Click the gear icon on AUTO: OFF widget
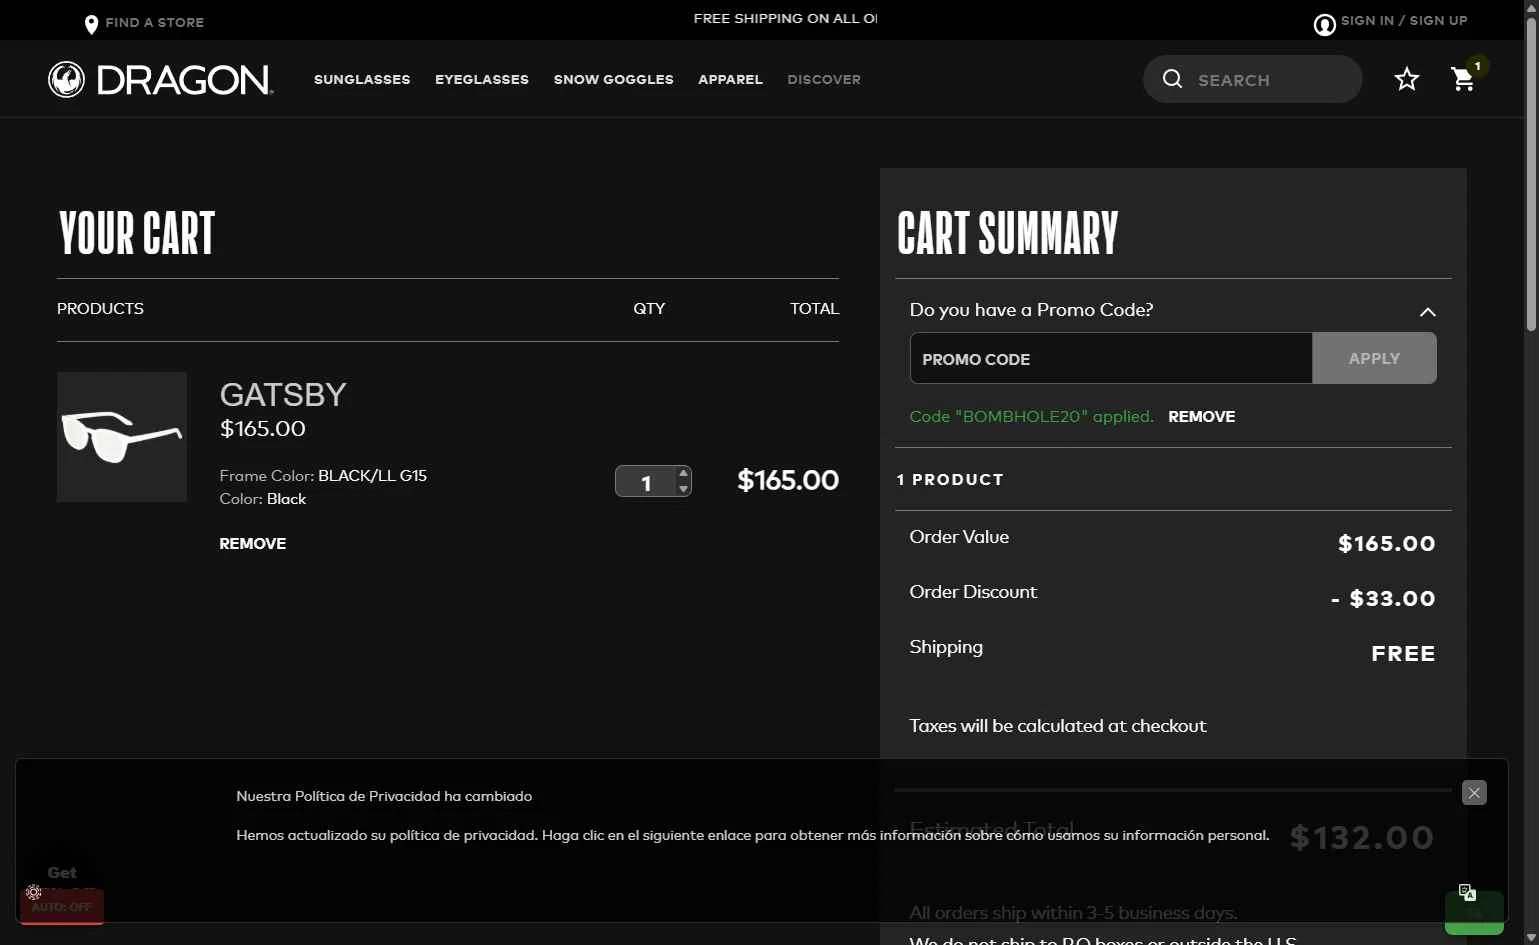This screenshot has width=1539, height=945. [33, 892]
